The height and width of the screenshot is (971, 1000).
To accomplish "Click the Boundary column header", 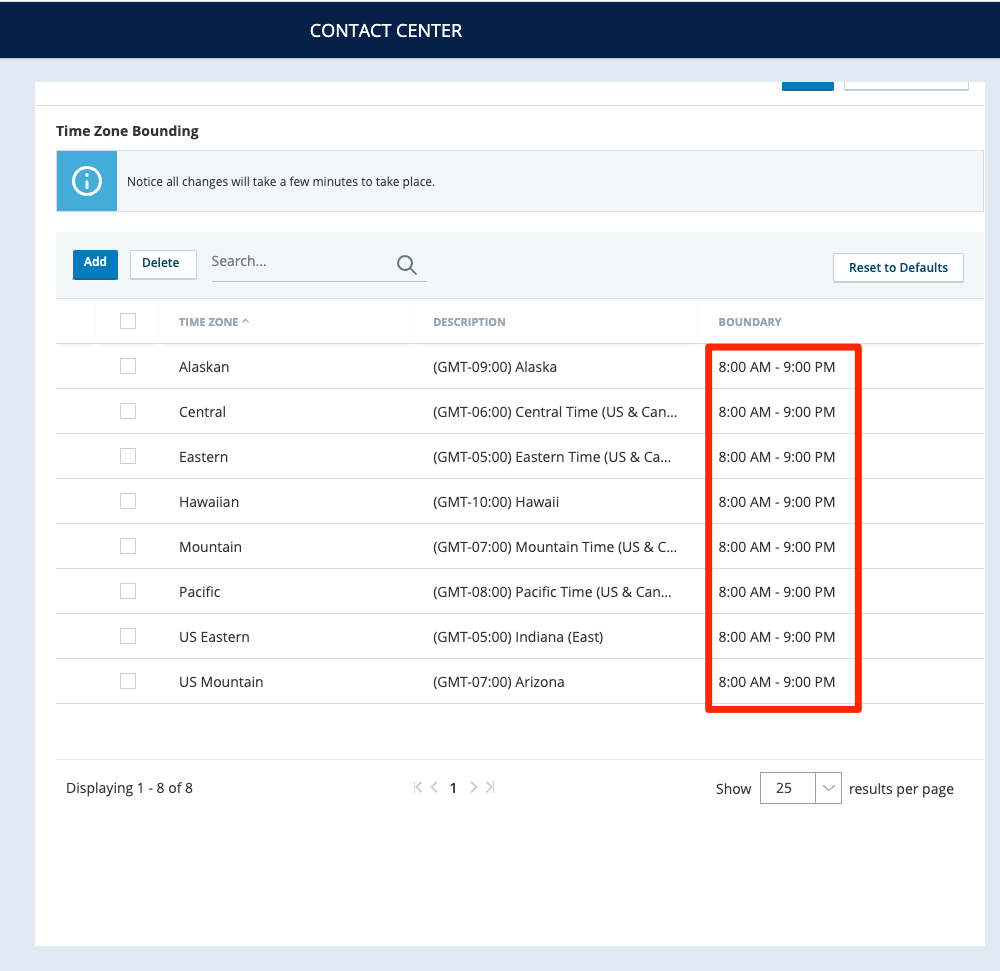I will click(x=750, y=322).
